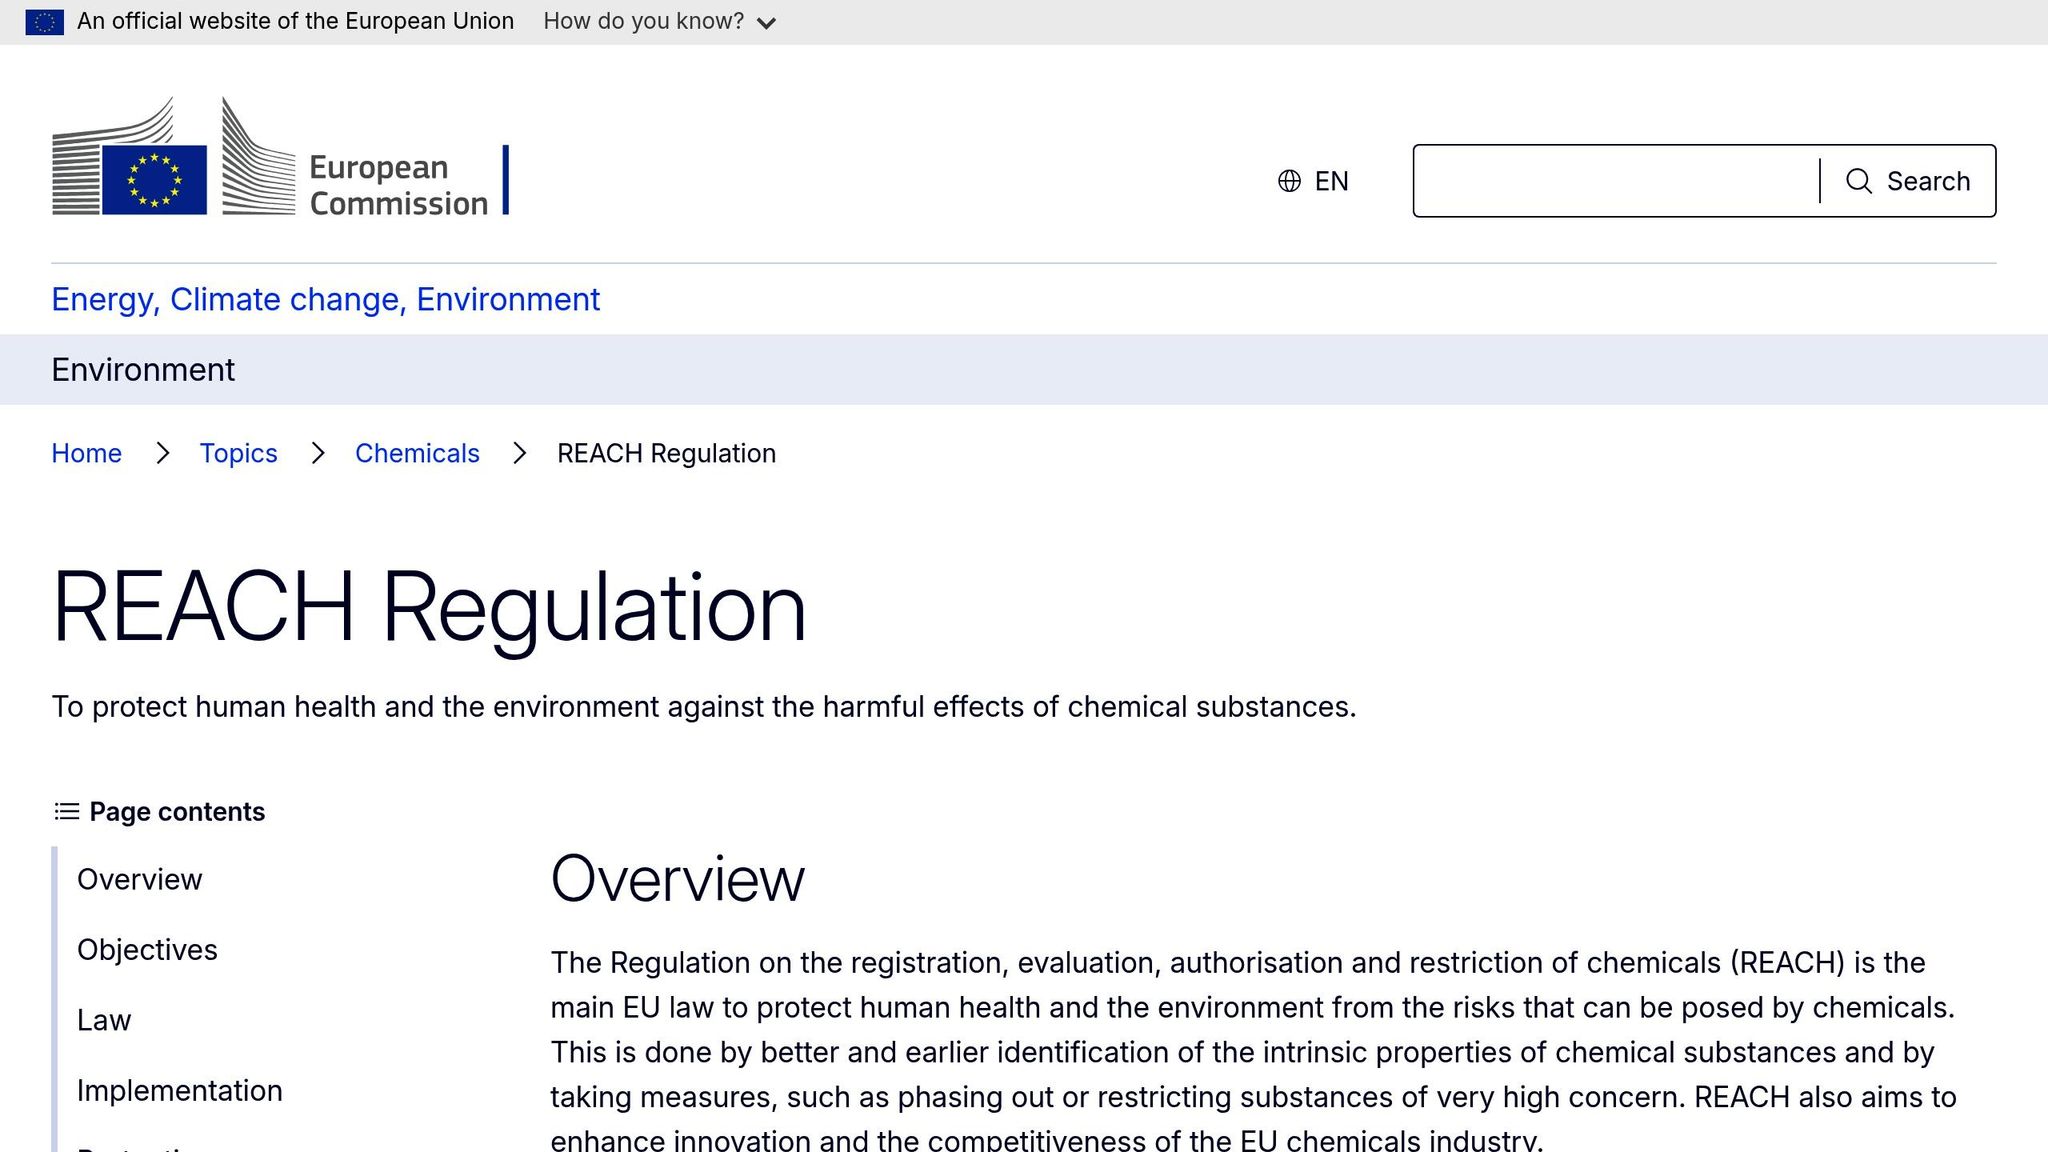This screenshot has height=1152, width=2048.
Task: Jump to Implementation in page contents
Action: pyautogui.click(x=179, y=1090)
